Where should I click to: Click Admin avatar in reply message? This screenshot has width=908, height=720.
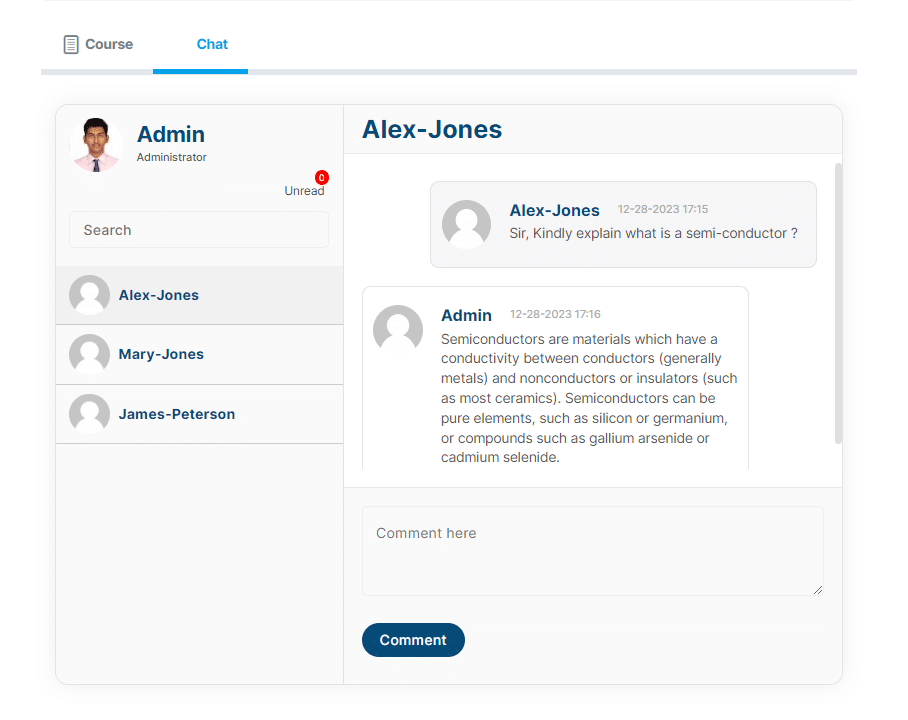point(398,330)
